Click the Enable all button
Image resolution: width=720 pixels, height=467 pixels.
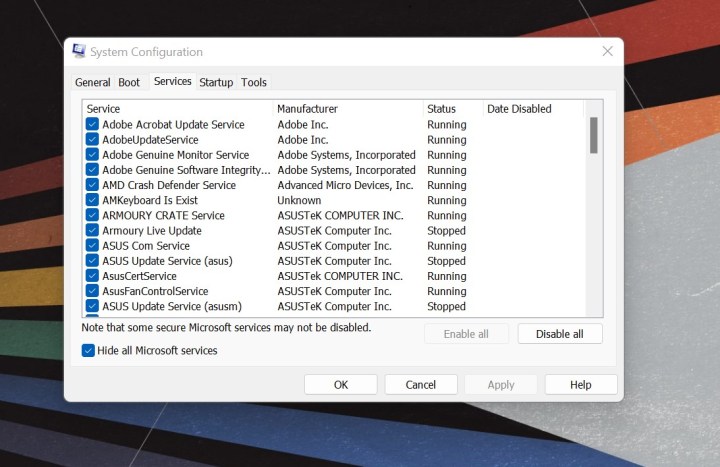(466, 334)
